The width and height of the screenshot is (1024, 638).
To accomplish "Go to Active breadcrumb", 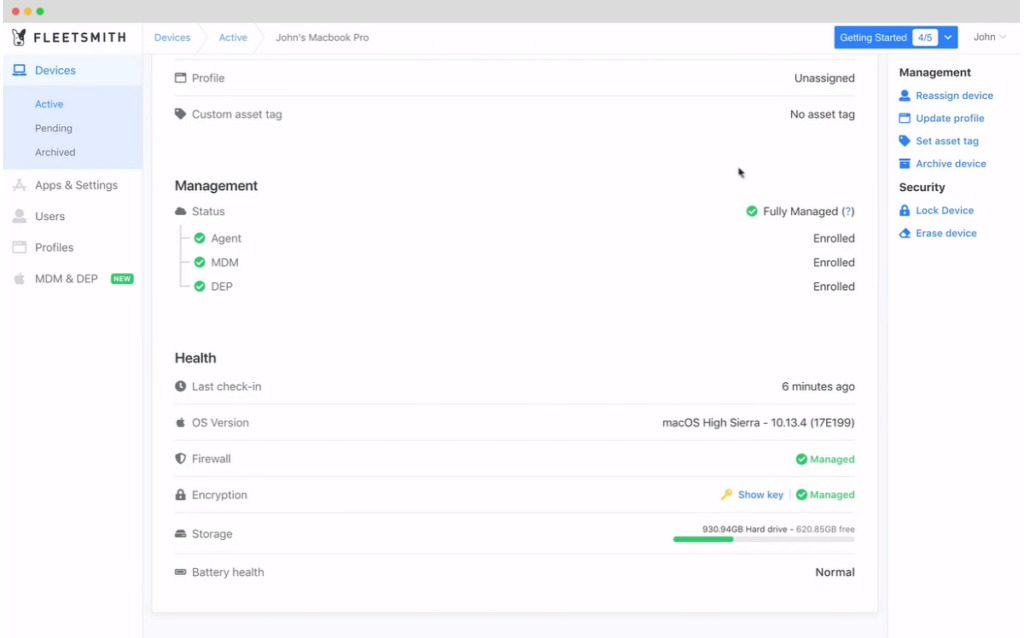I will pyautogui.click(x=233, y=37).
